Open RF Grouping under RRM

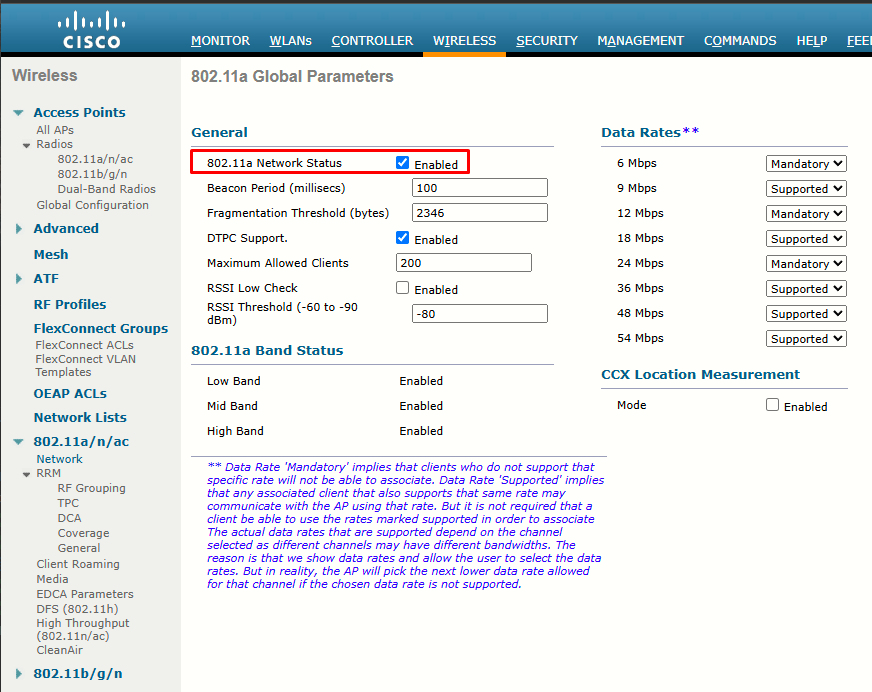coord(91,488)
